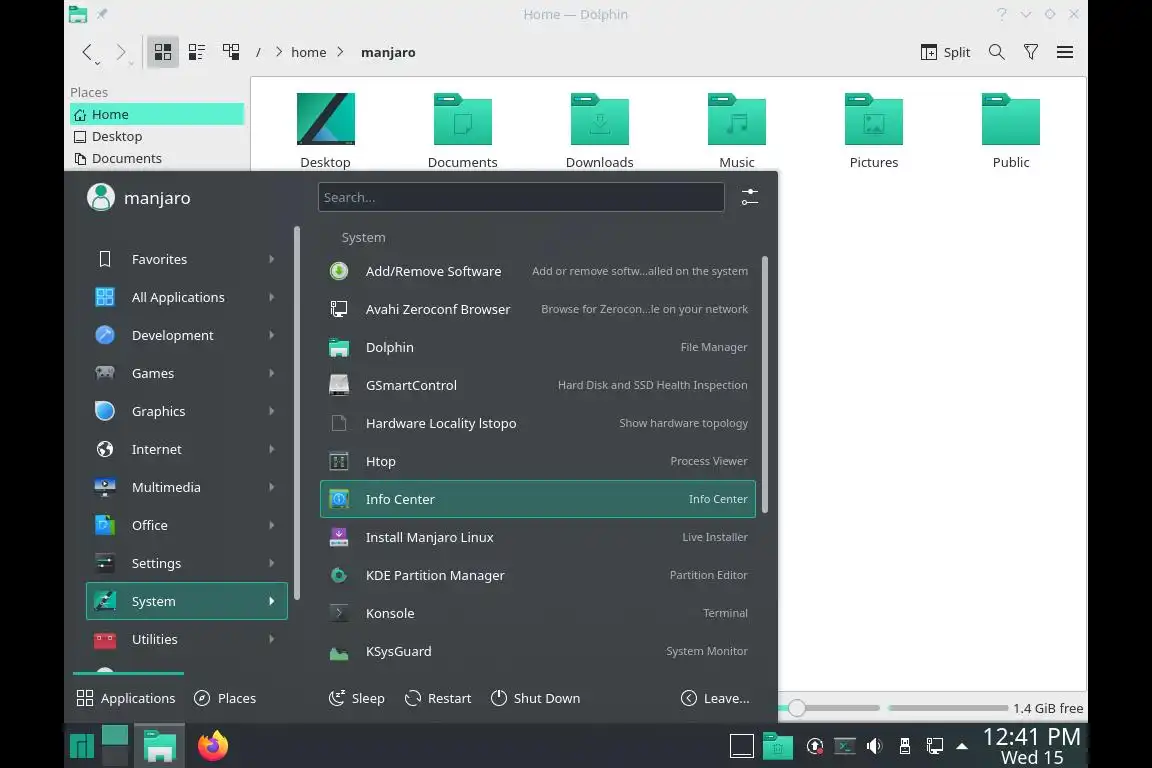
Task: Switch Dolphin to icons view mode
Action: click(x=162, y=52)
